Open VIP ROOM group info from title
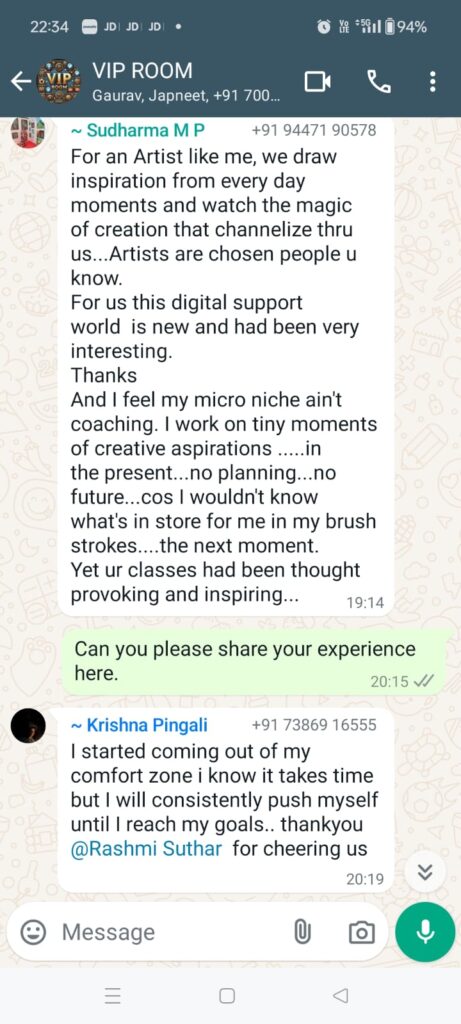Screen dimensions: 461x1024 click(x=142, y=70)
